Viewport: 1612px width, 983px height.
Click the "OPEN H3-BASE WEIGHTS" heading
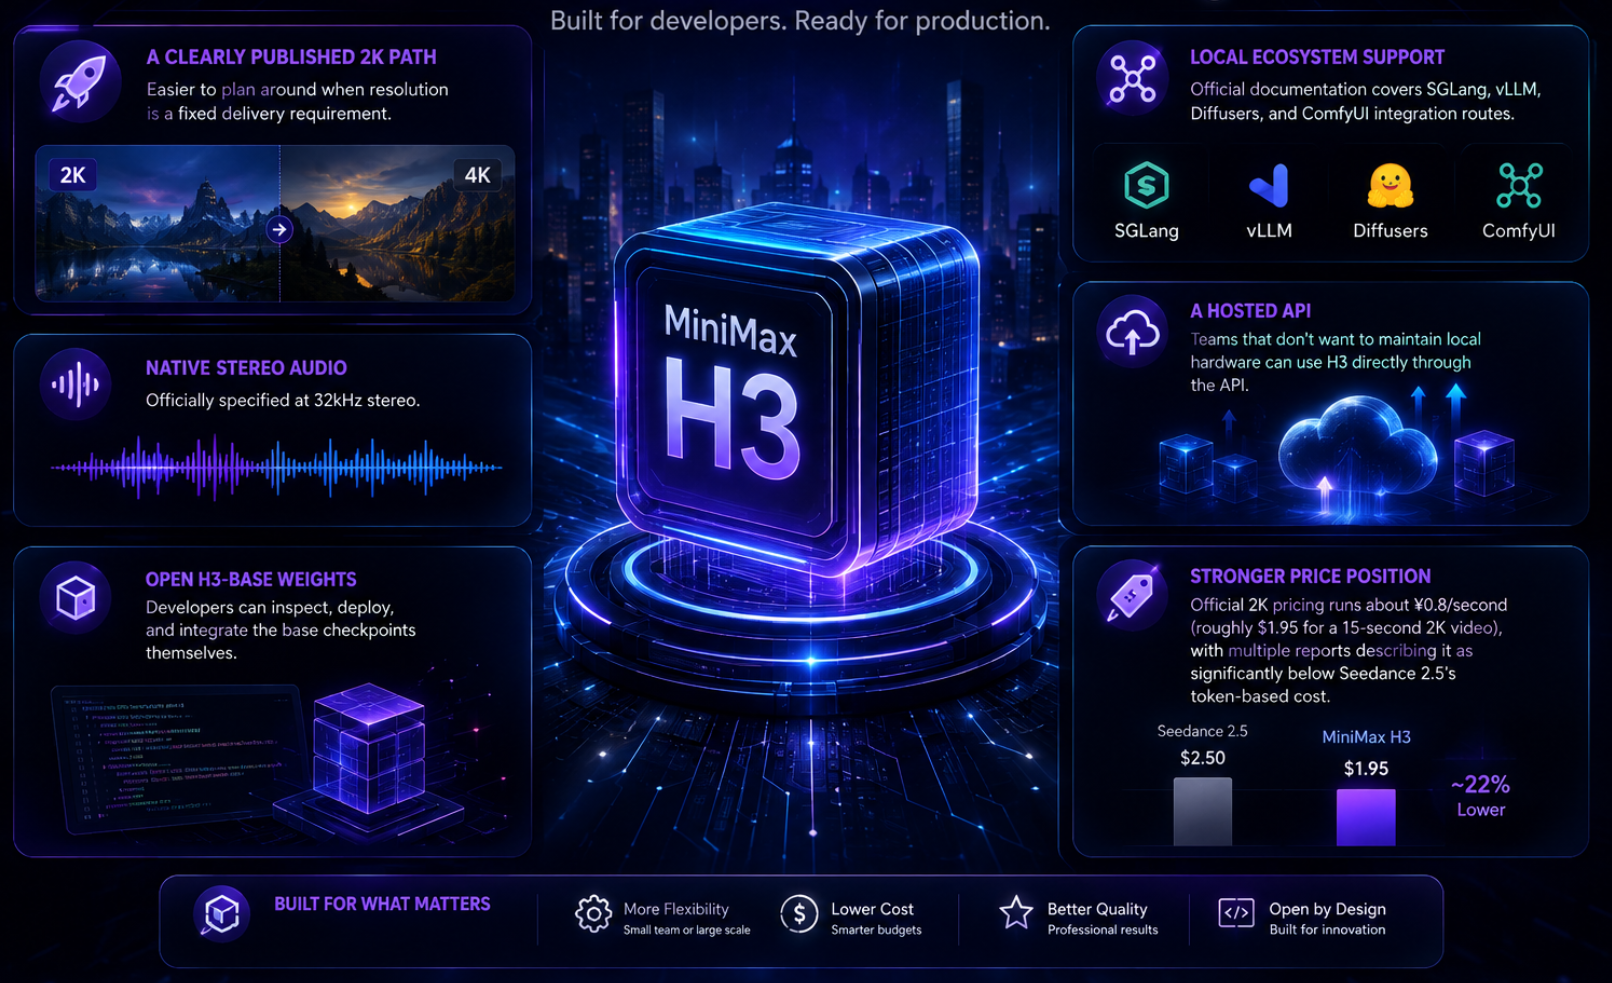pyautogui.click(x=251, y=579)
